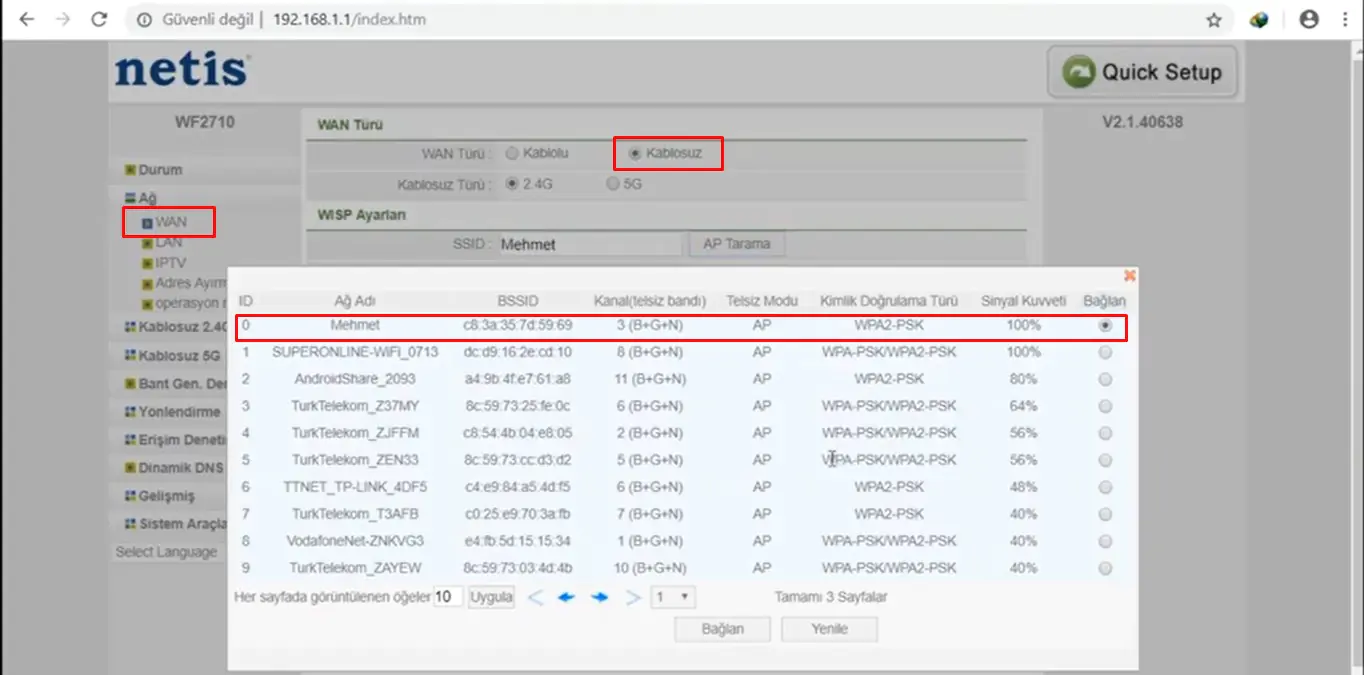Image resolution: width=1364 pixels, height=675 pixels.
Task: Open the LAN settings page
Action: (168, 243)
